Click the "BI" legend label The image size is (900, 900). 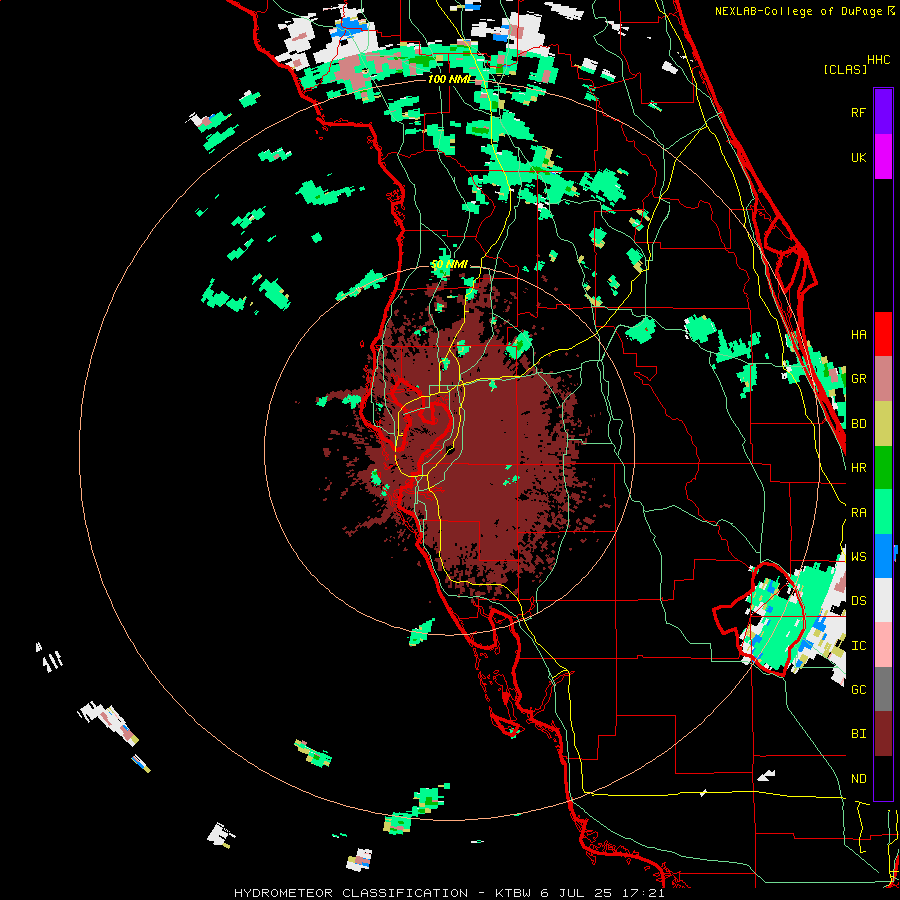click(858, 734)
